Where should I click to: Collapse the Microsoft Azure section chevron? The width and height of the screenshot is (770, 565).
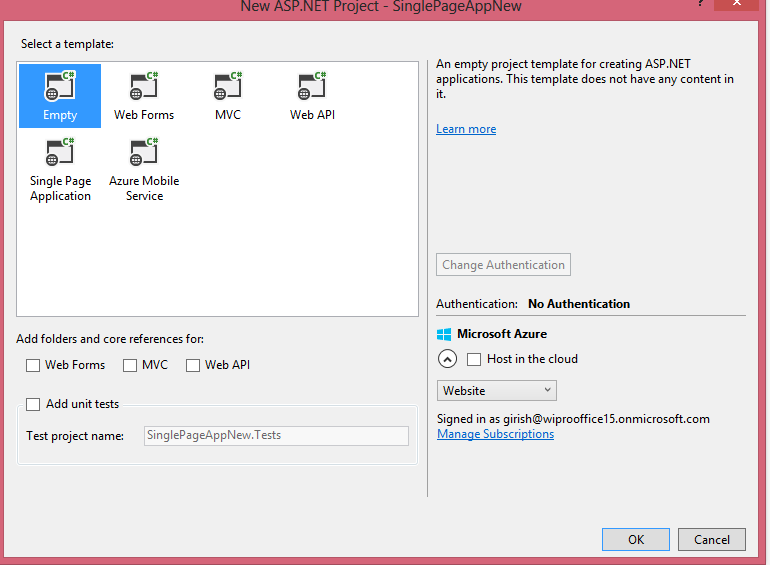click(x=447, y=359)
